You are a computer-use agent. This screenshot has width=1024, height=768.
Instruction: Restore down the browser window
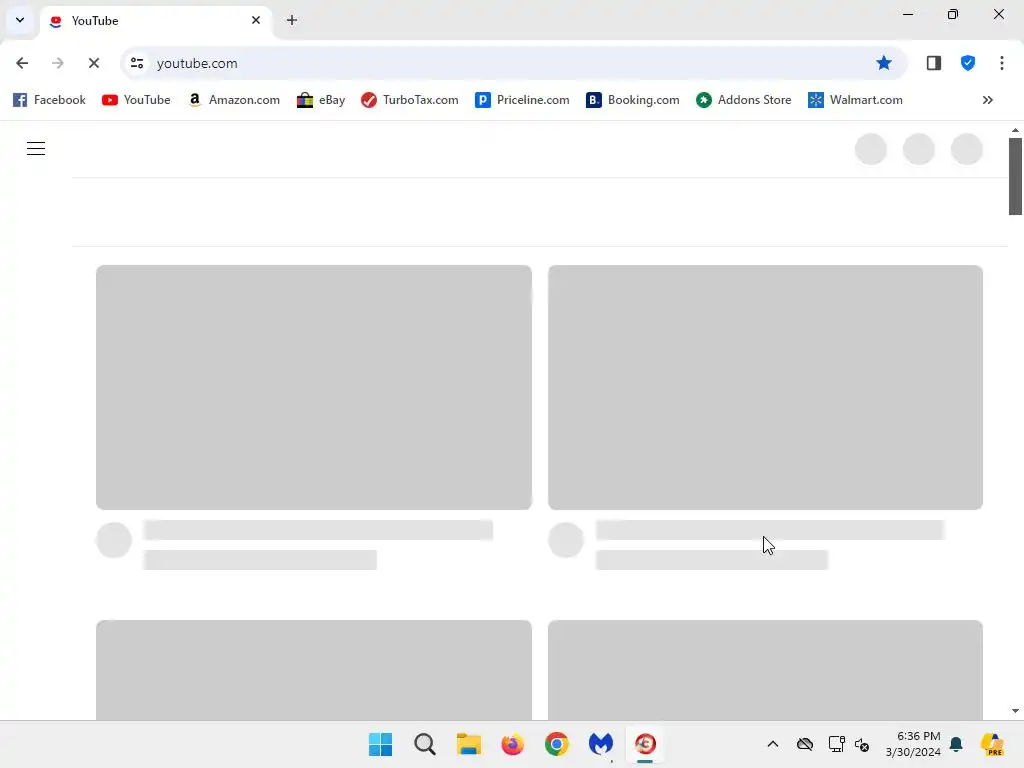coord(953,14)
